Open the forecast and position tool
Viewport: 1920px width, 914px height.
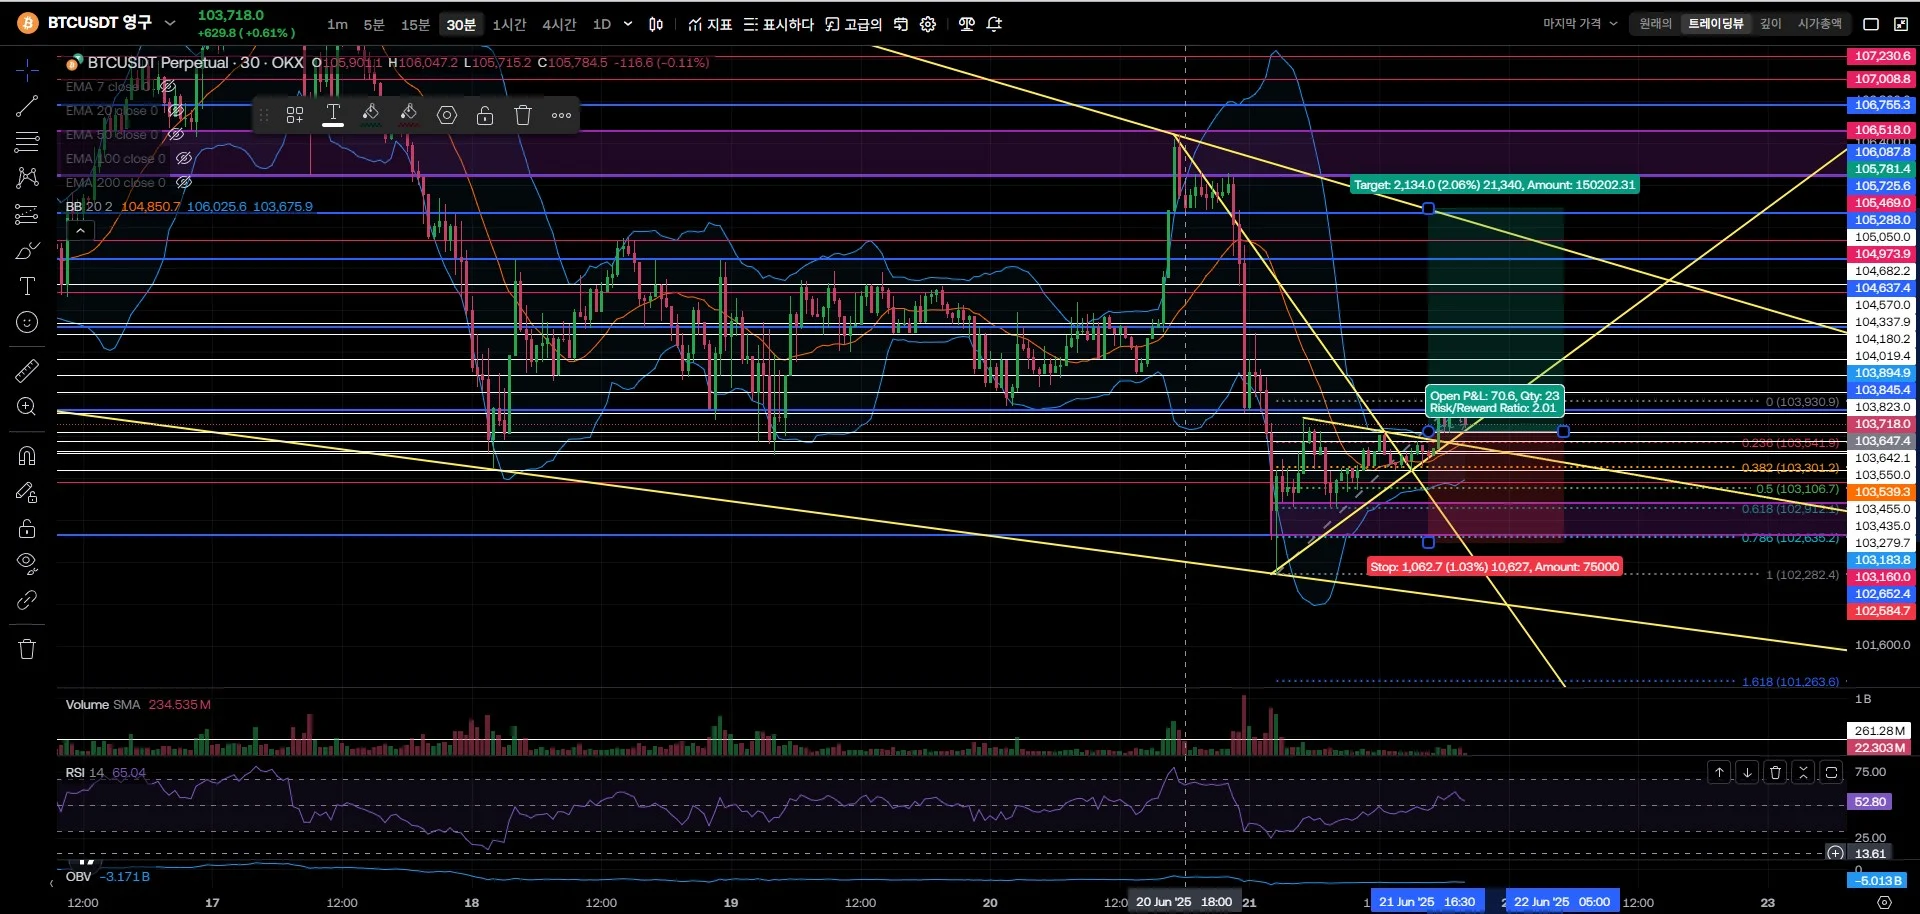27,214
